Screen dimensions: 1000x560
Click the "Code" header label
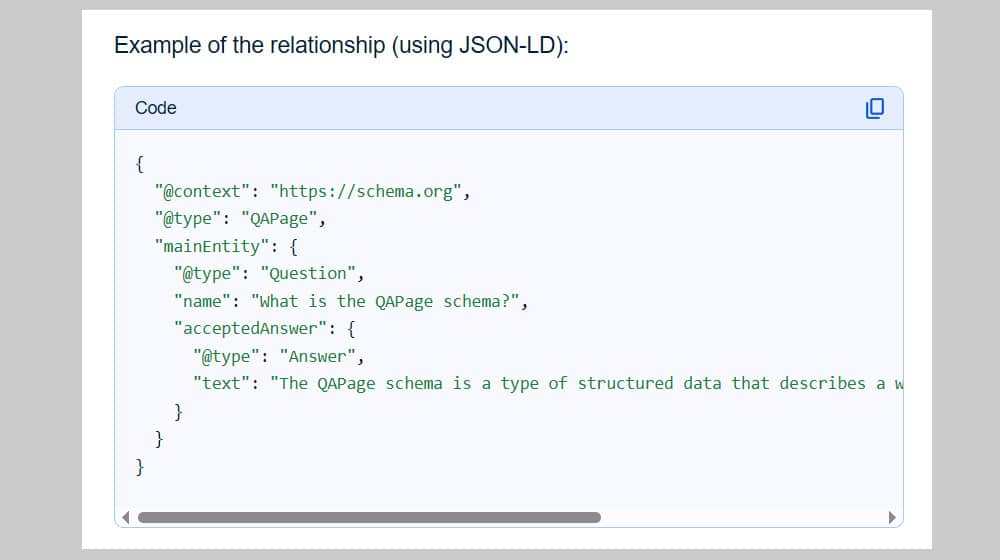click(156, 108)
